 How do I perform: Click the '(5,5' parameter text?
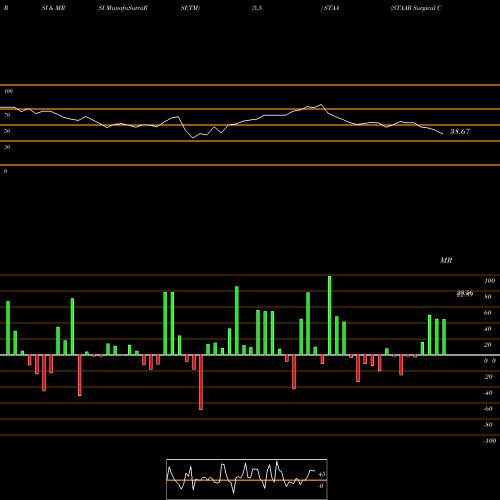257,8
